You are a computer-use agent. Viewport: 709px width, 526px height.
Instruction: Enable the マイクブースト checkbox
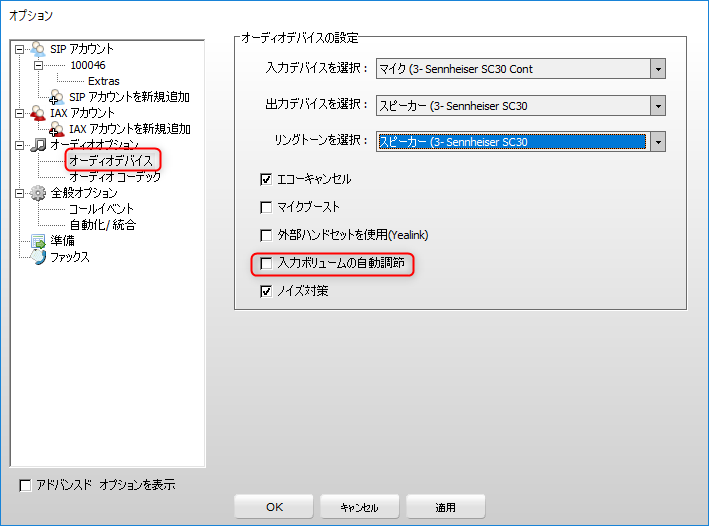click(266, 207)
